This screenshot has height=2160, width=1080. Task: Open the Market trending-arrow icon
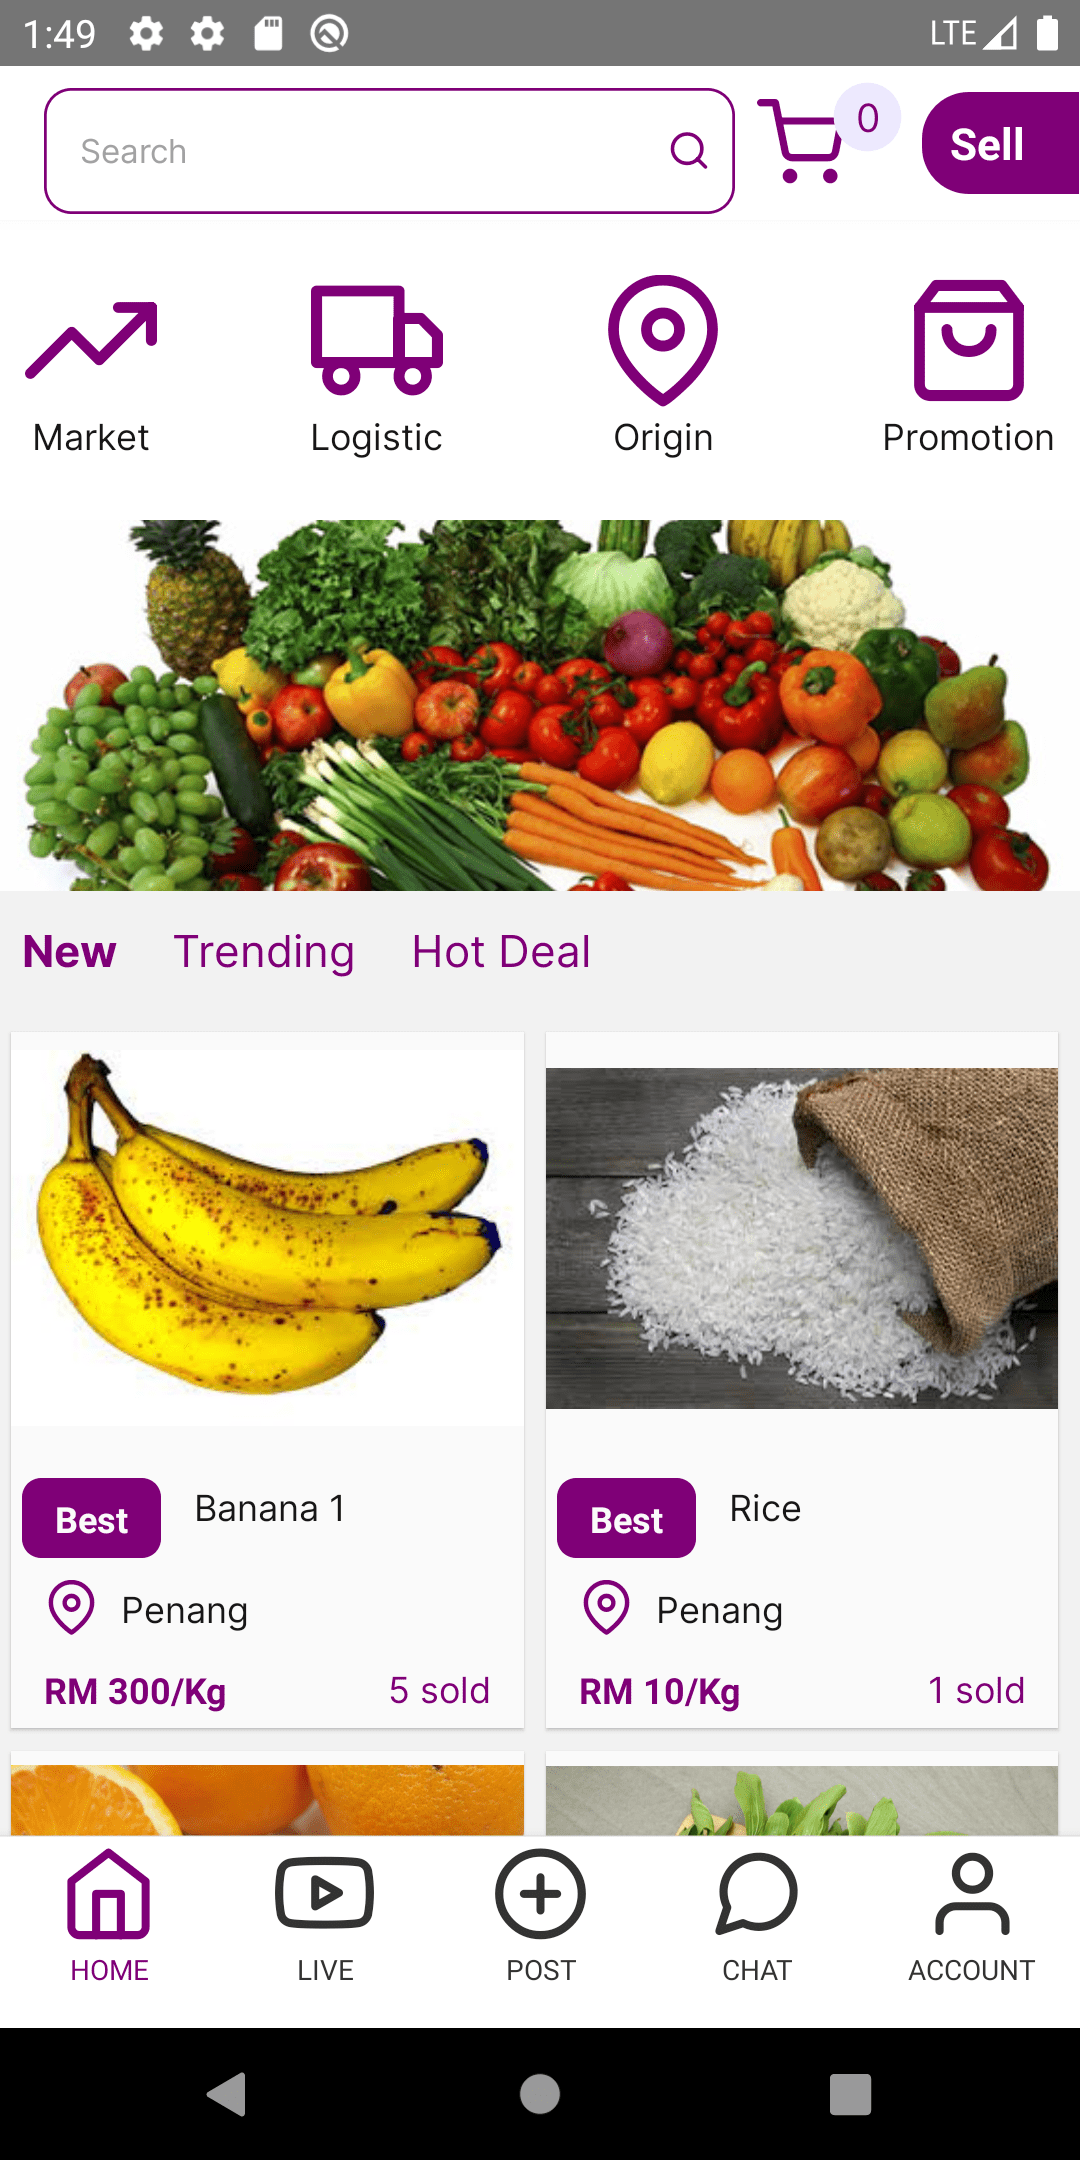[x=91, y=340]
